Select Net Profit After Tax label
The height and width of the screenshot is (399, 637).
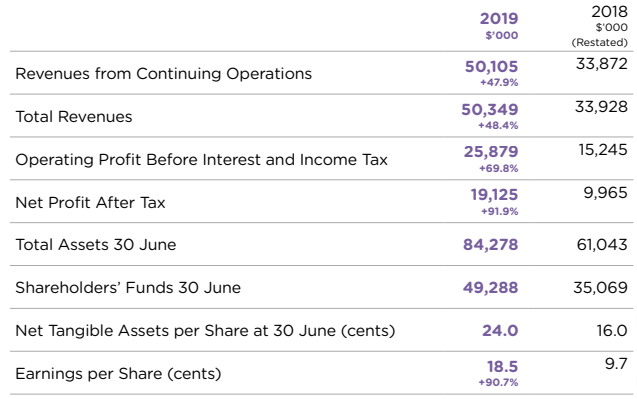click(90, 202)
